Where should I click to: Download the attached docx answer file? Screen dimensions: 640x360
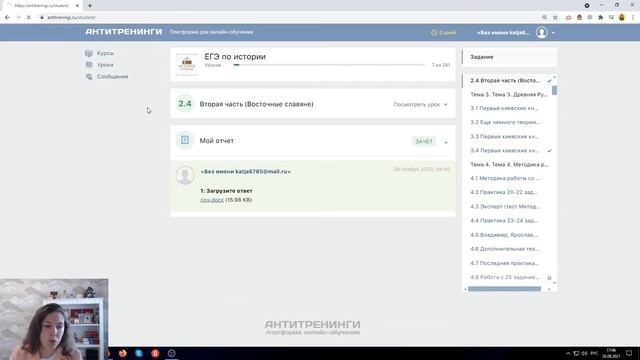[x=212, y=200]
